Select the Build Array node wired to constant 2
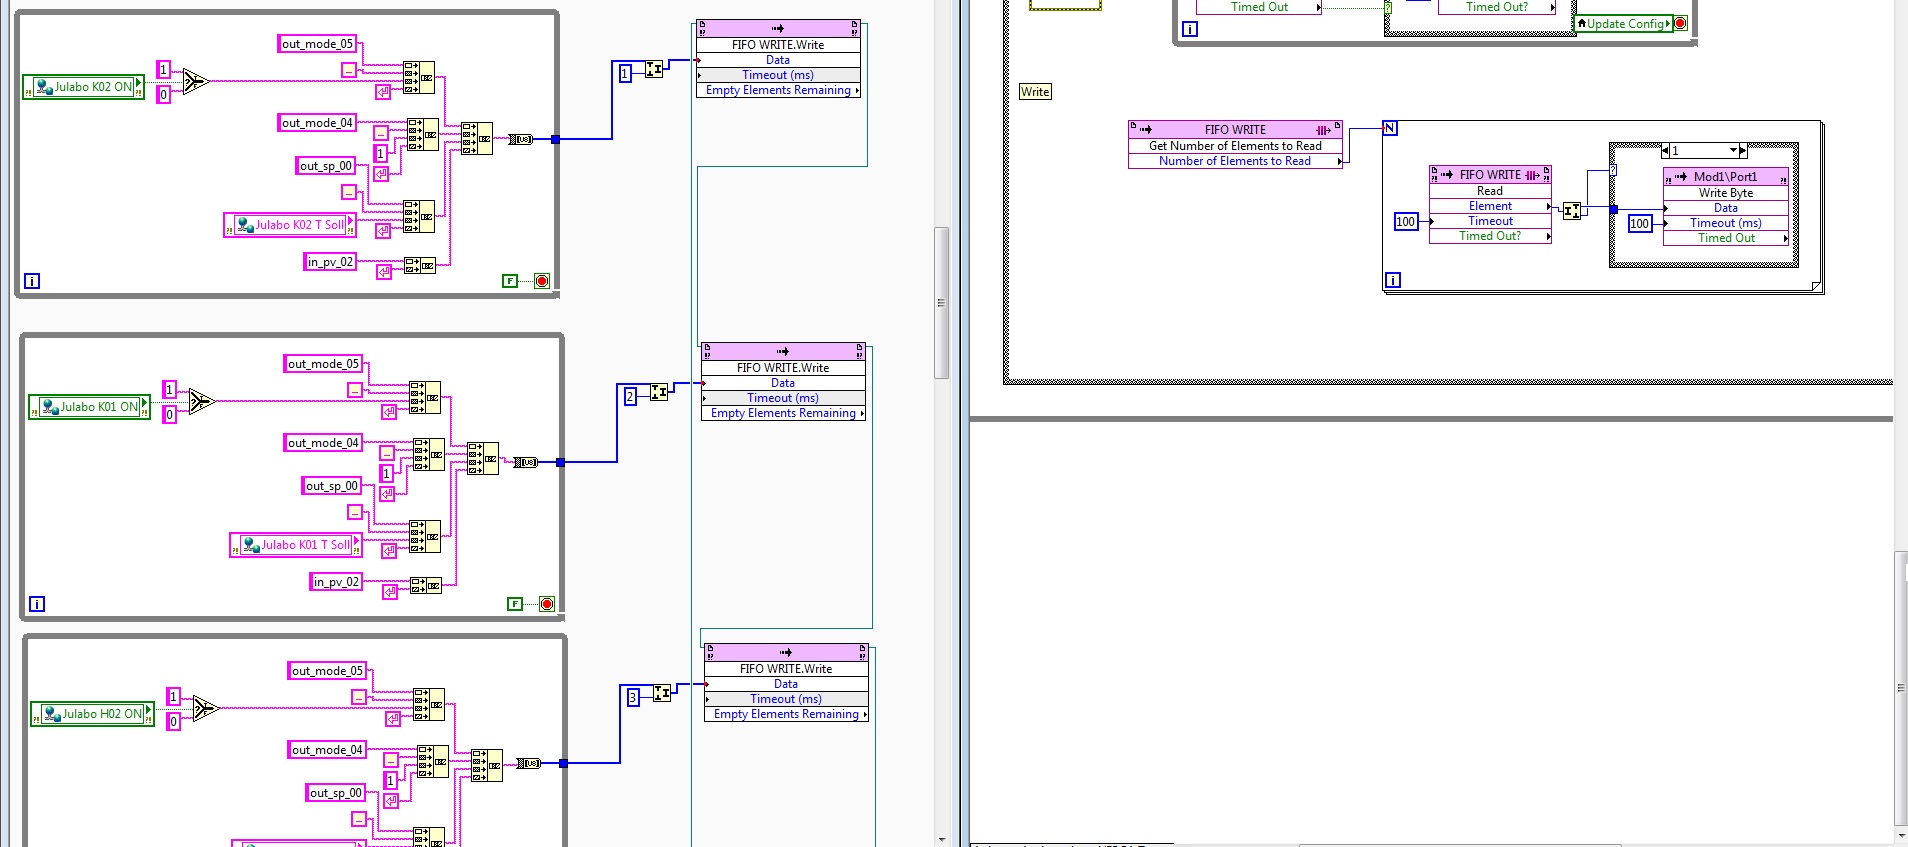This screenshot has width=1908, height=847. [659, 392]
